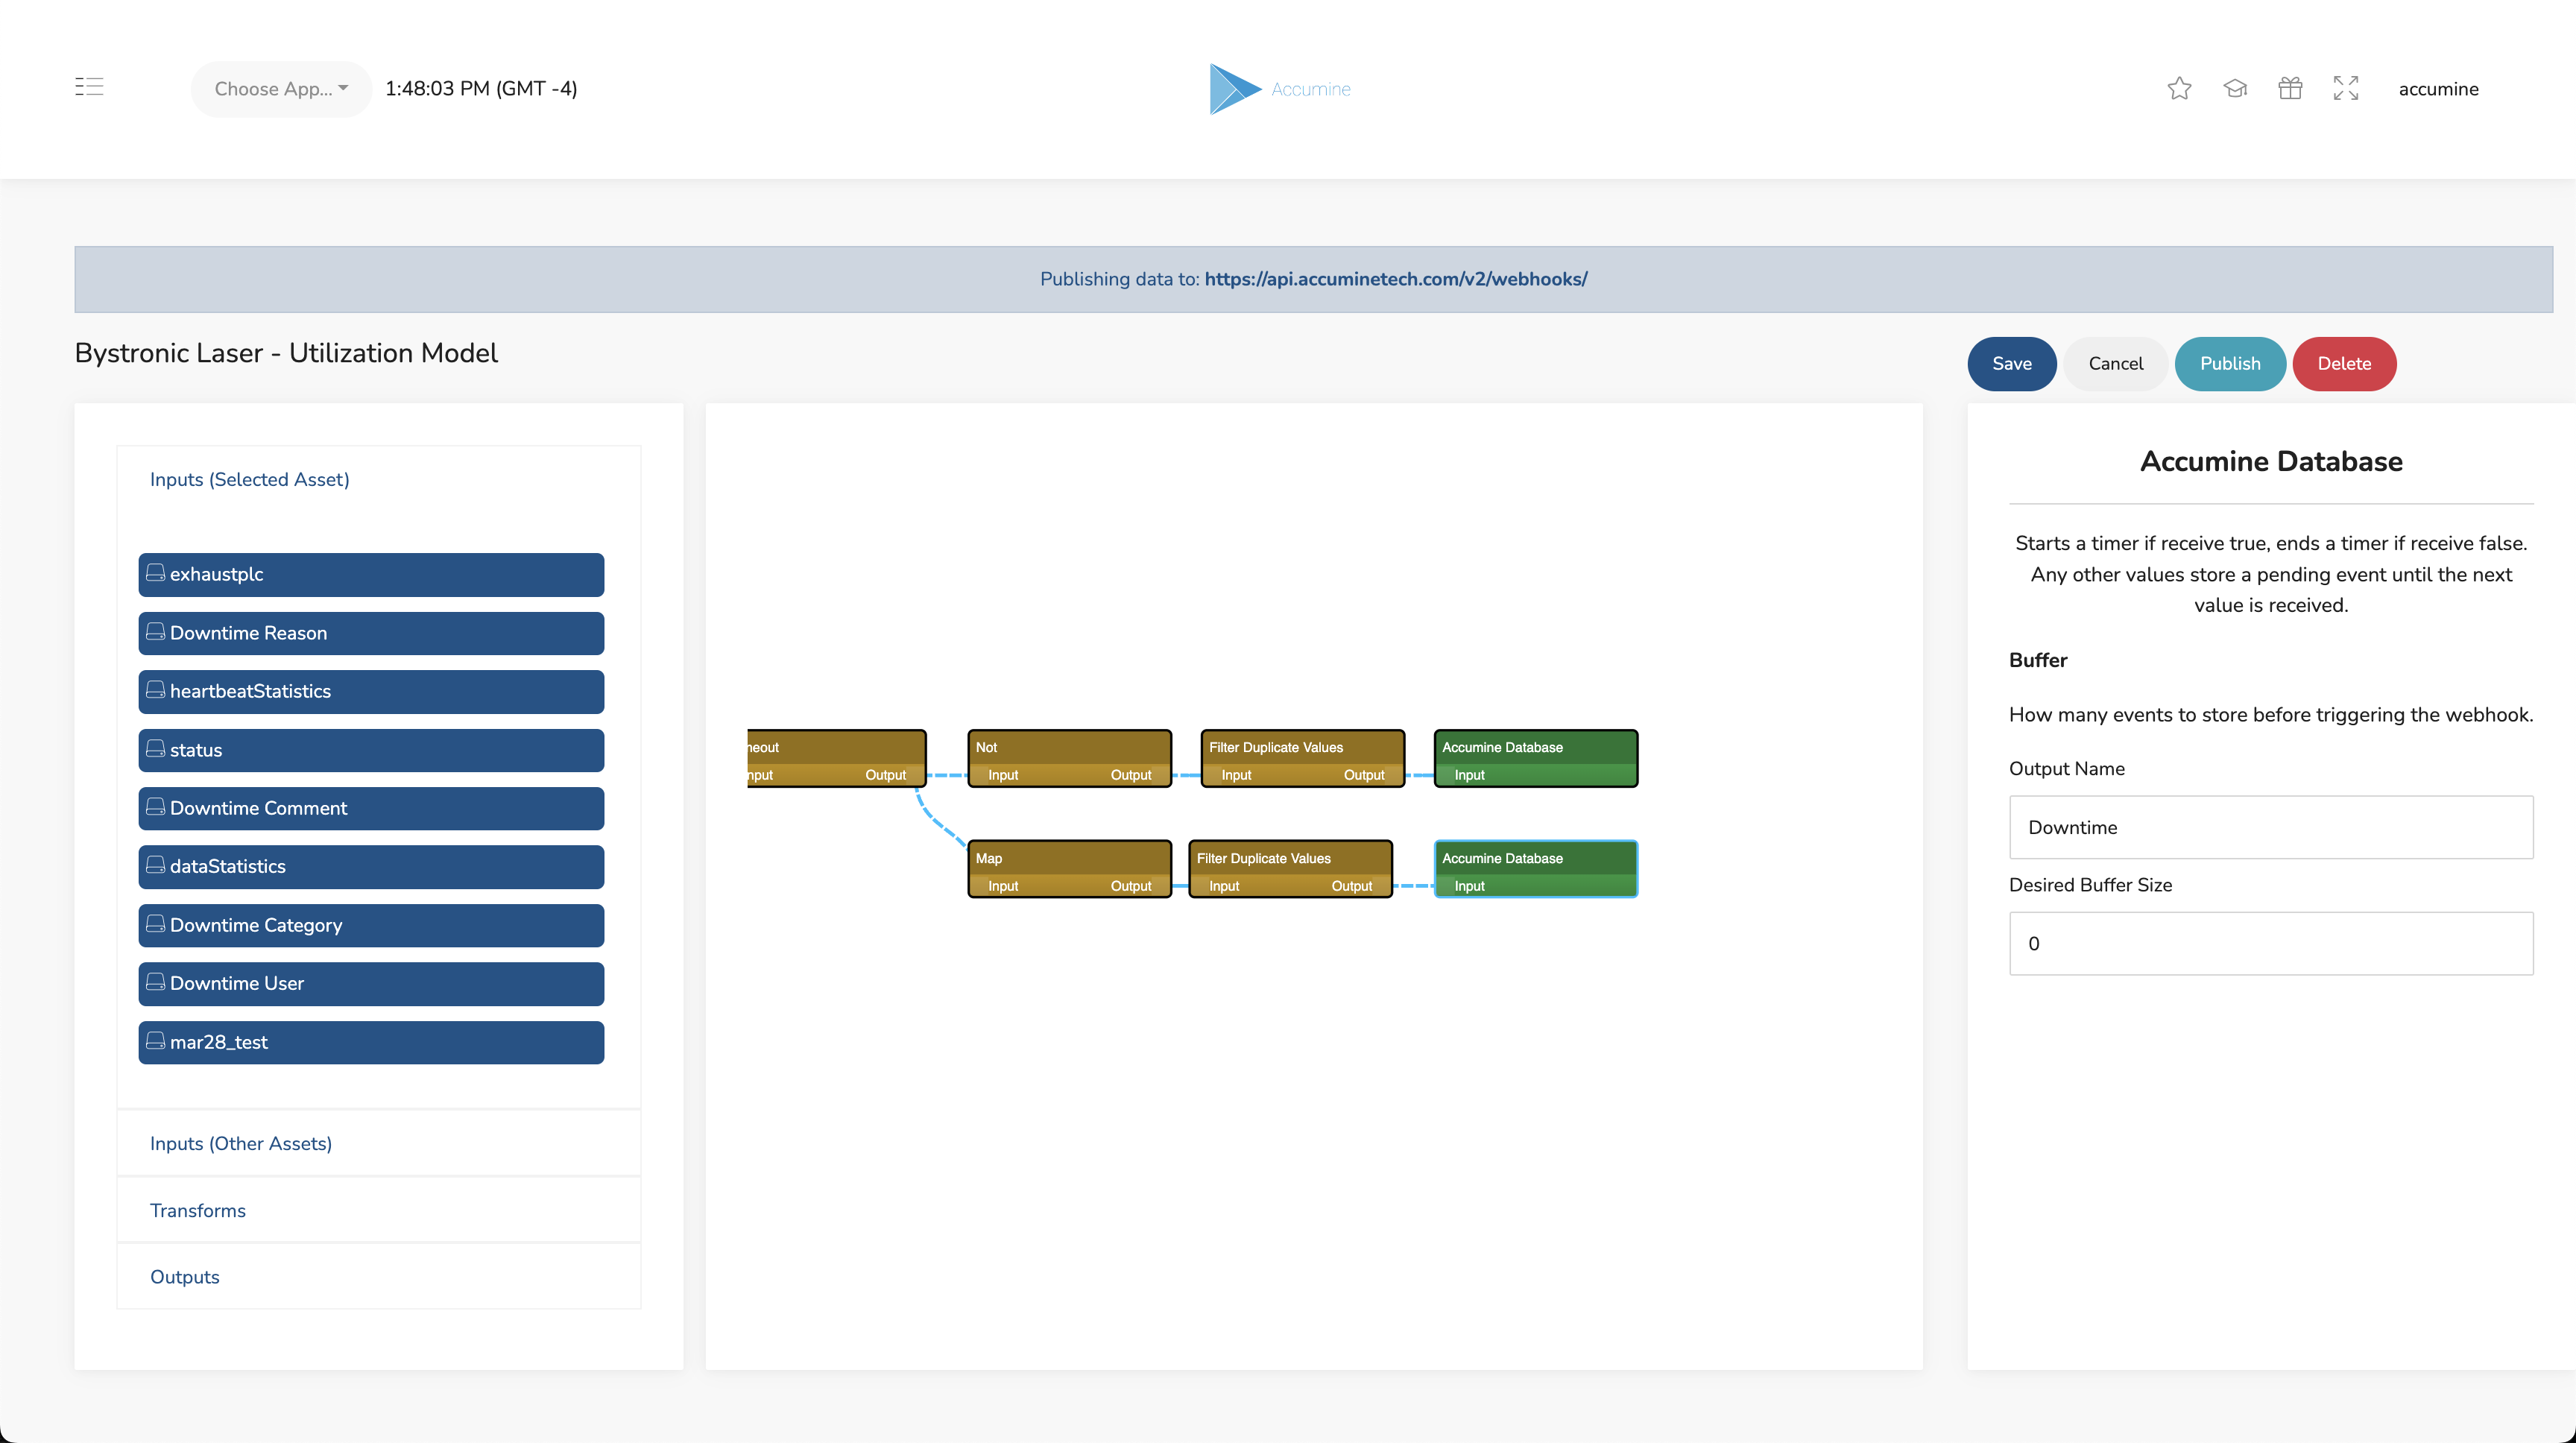Click the drive icon beside Downtime Comment
Viewport: 2576px width, 1443px height.
[x=155, y=807]
